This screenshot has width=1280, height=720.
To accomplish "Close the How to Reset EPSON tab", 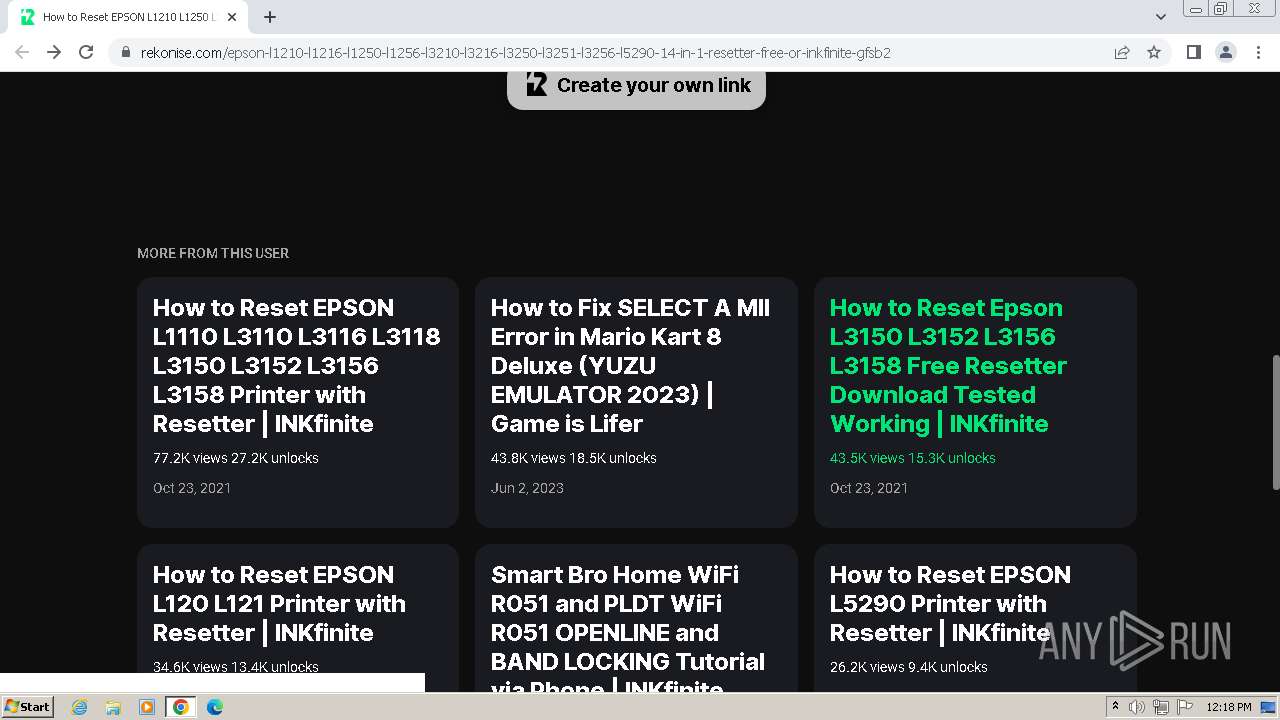I will click(232, 17).
